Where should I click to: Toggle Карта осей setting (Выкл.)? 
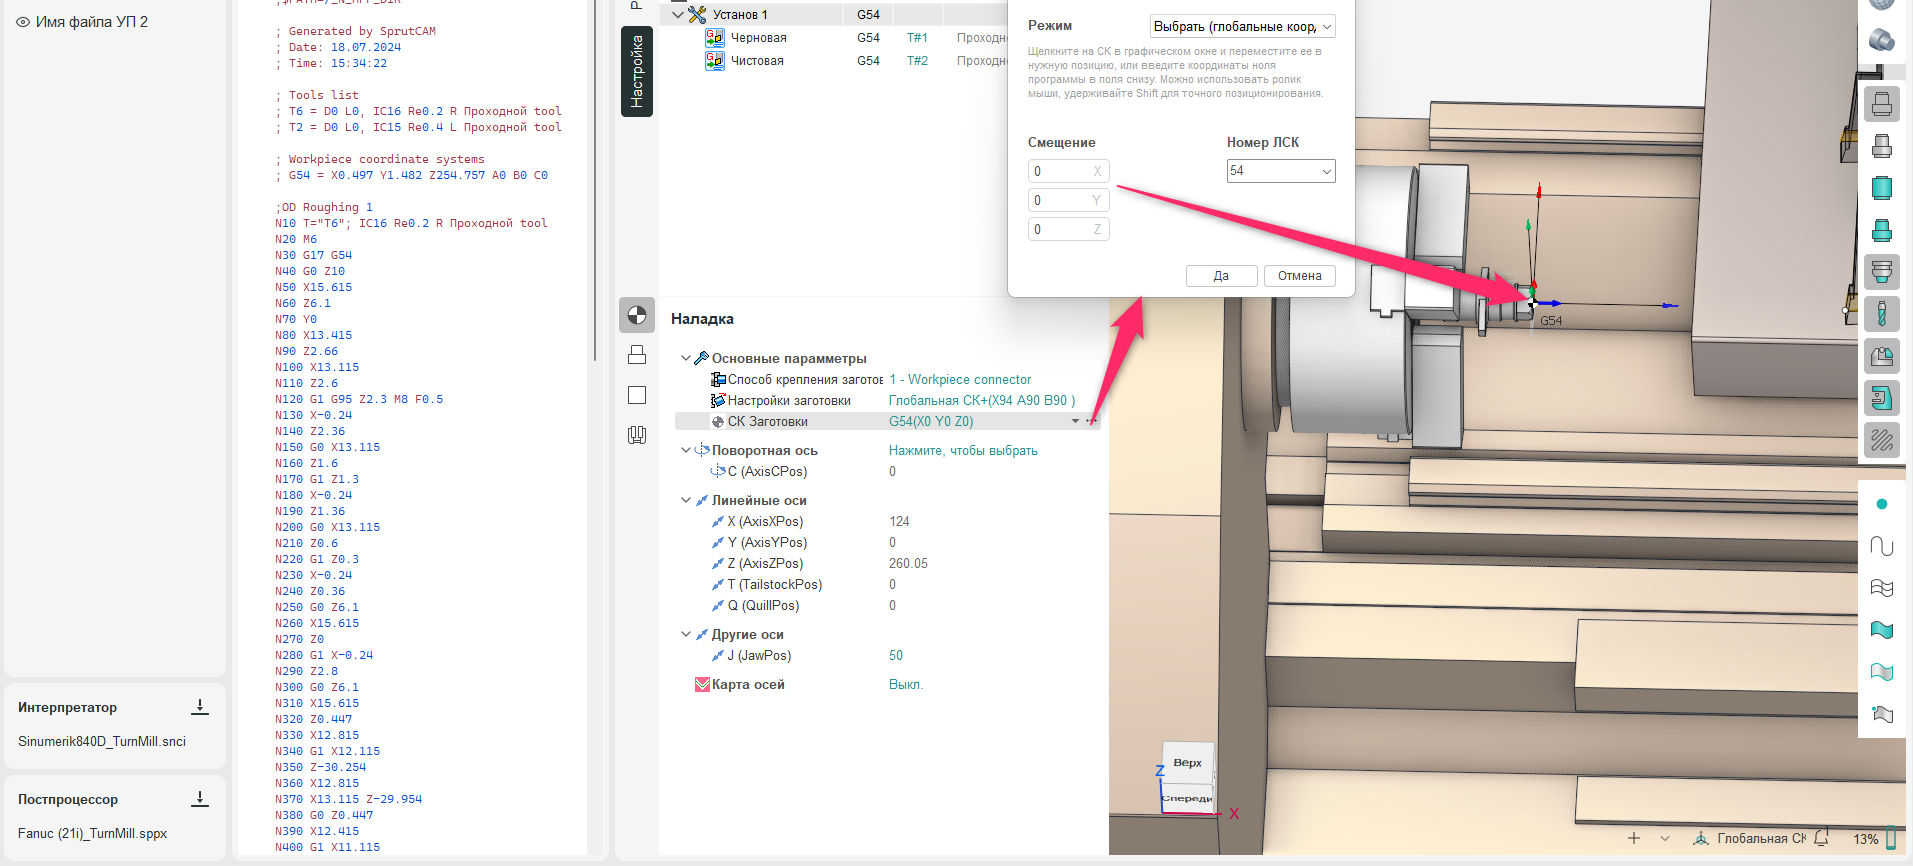point(905,685)
